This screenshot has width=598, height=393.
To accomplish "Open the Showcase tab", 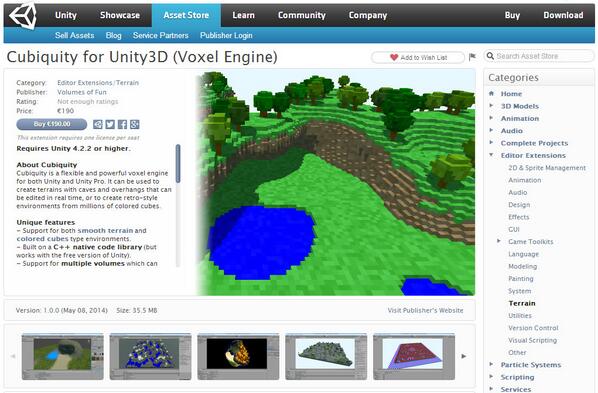I will [120, 15].
